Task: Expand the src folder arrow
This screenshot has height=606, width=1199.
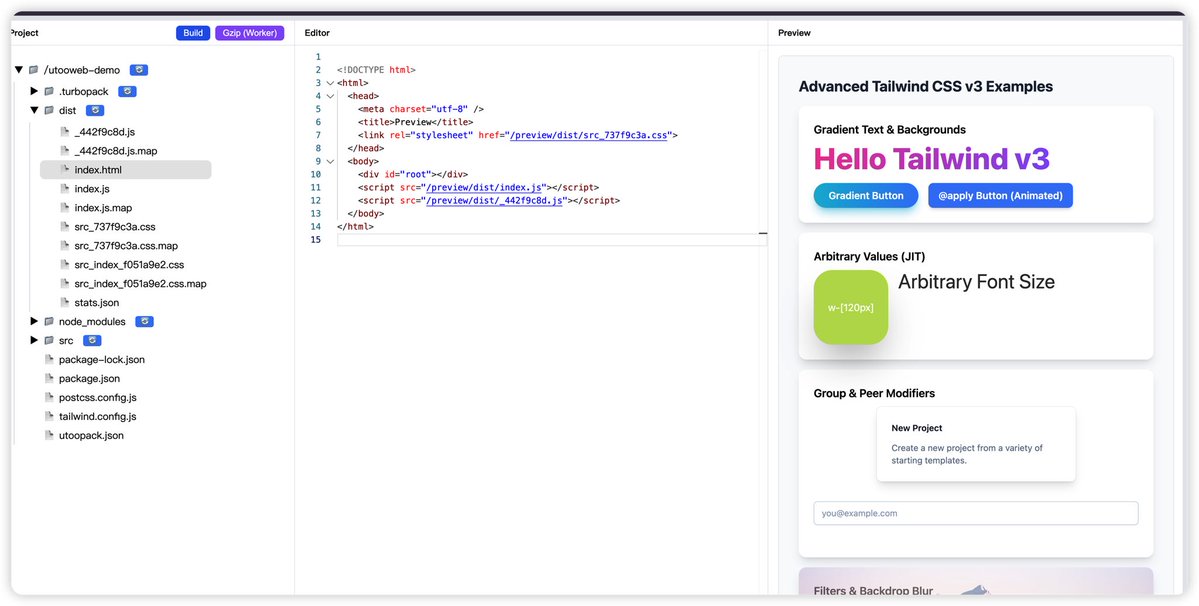Action: 34,341
